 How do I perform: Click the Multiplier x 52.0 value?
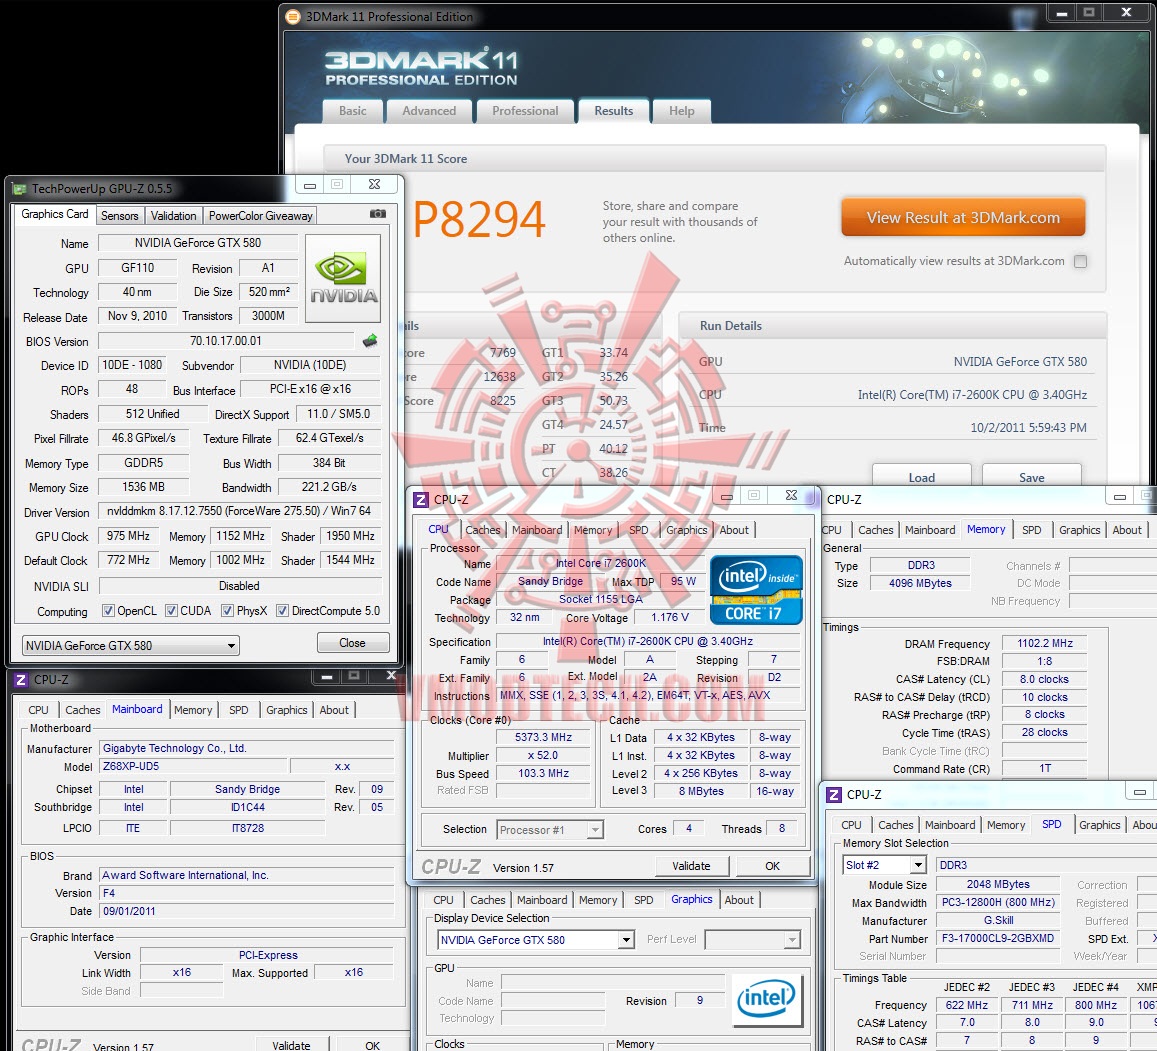544,755
